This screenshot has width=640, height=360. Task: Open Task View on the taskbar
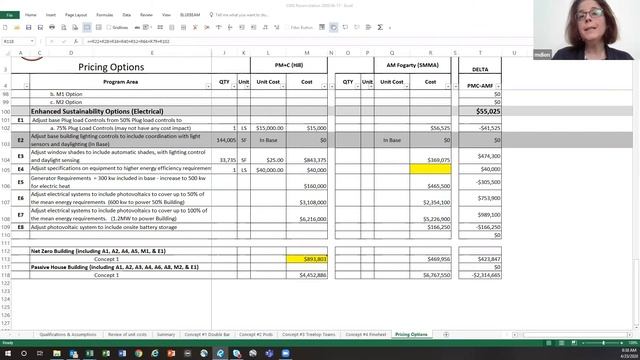pos(40,353)
